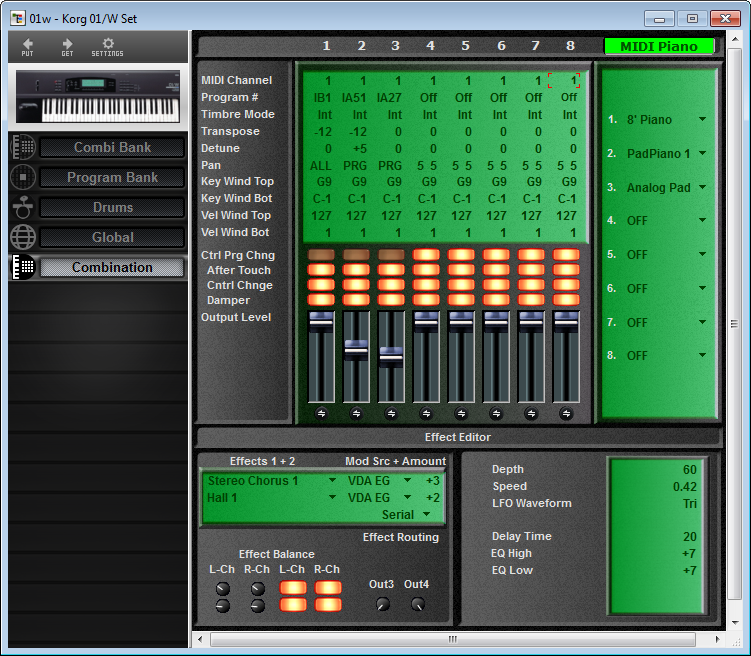The width and height of the screenshot is (751, 656).
Task: Click the Delay Time value 20
Action: click(x=690, y=537)
